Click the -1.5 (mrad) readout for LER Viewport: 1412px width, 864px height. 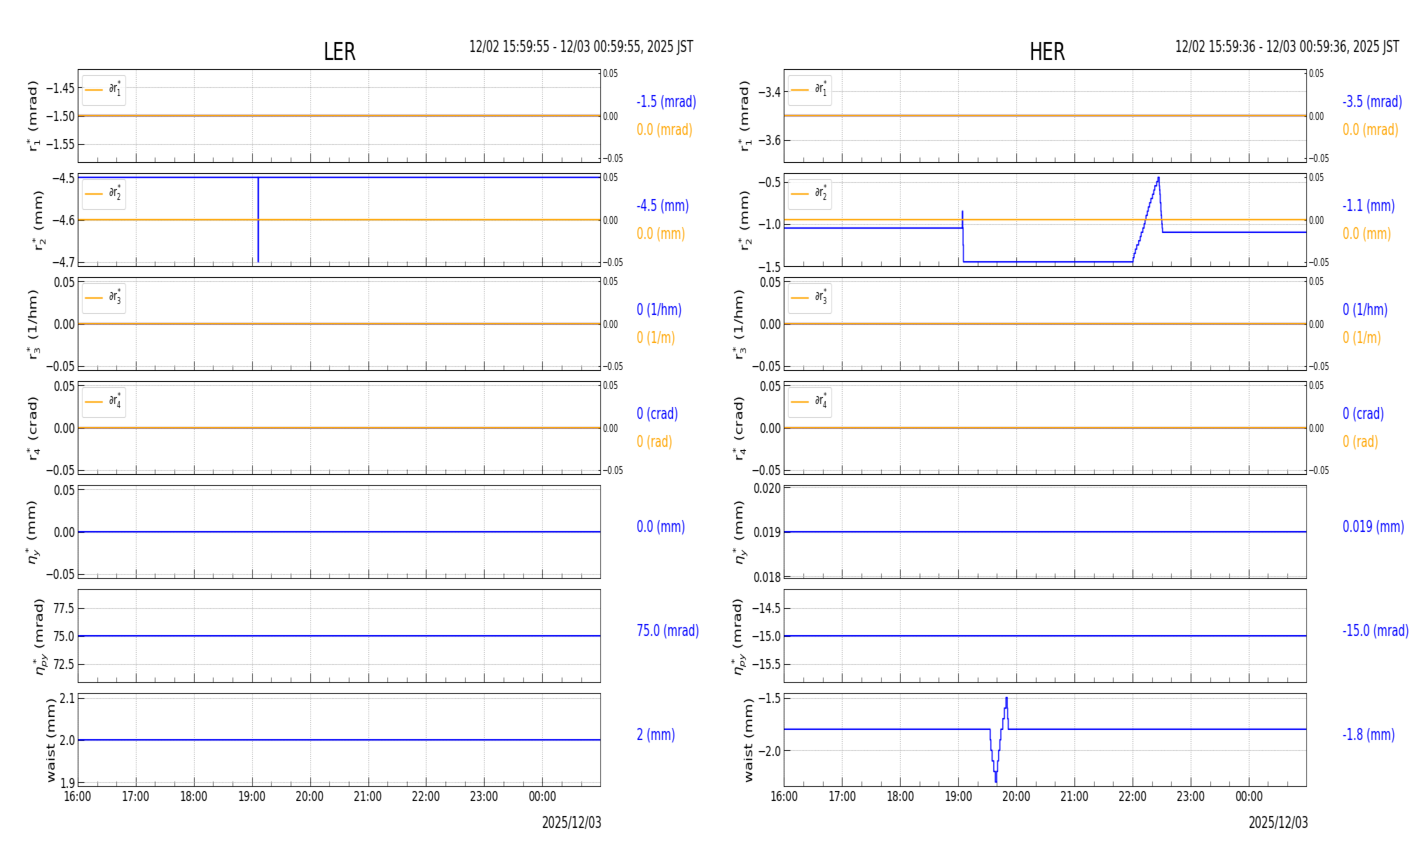coord(666,102)
